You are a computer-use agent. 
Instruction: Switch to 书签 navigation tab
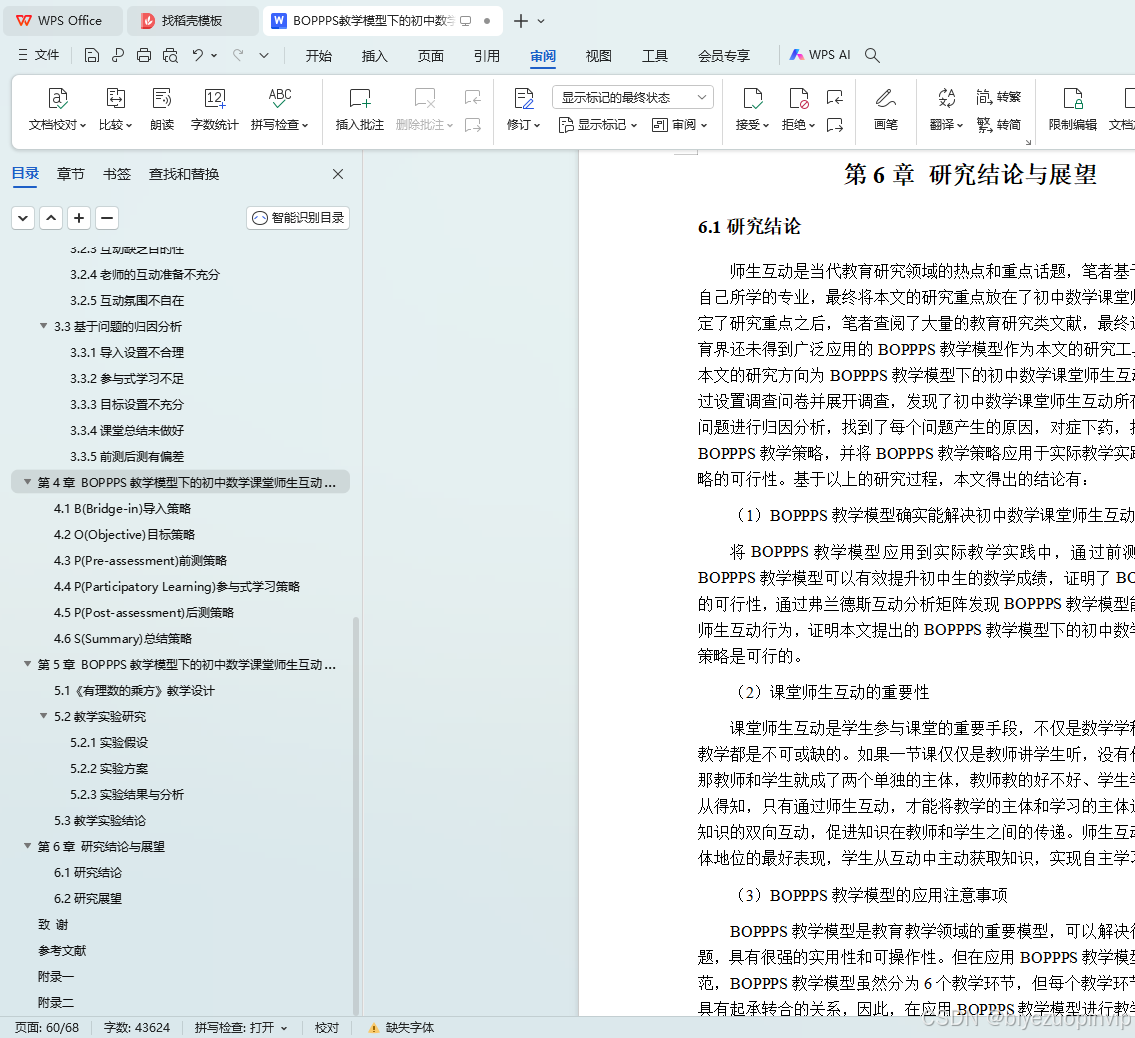click(x=117, y=174)
